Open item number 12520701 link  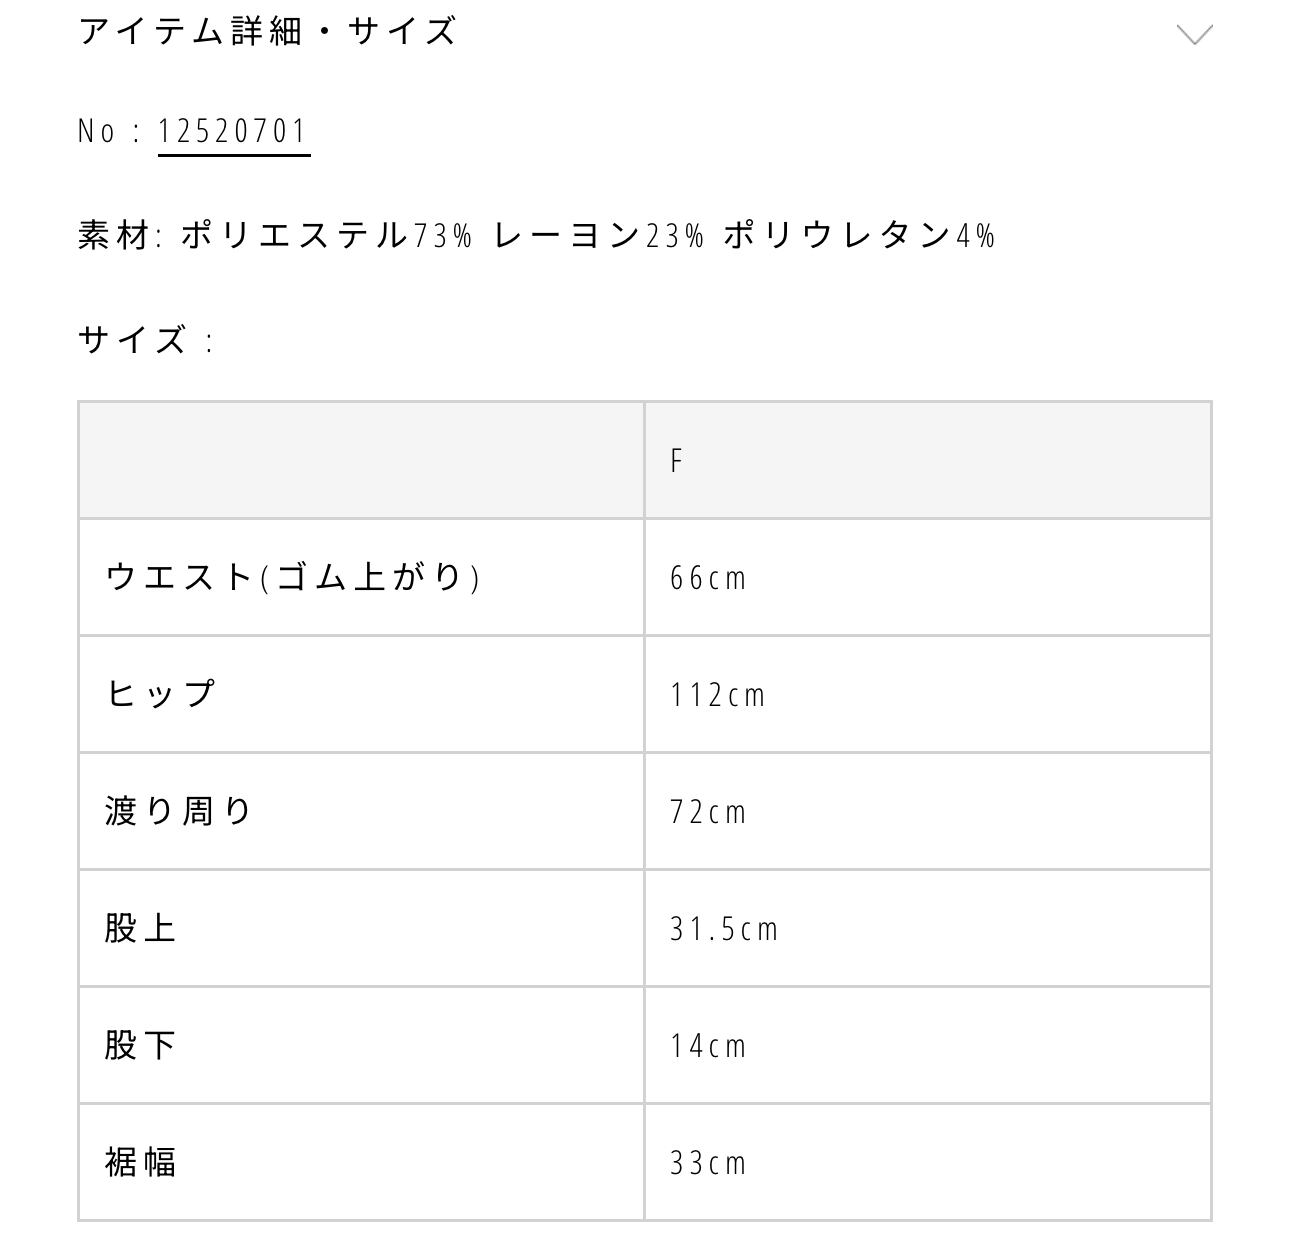pyautogui.click(x=233, y=132)
